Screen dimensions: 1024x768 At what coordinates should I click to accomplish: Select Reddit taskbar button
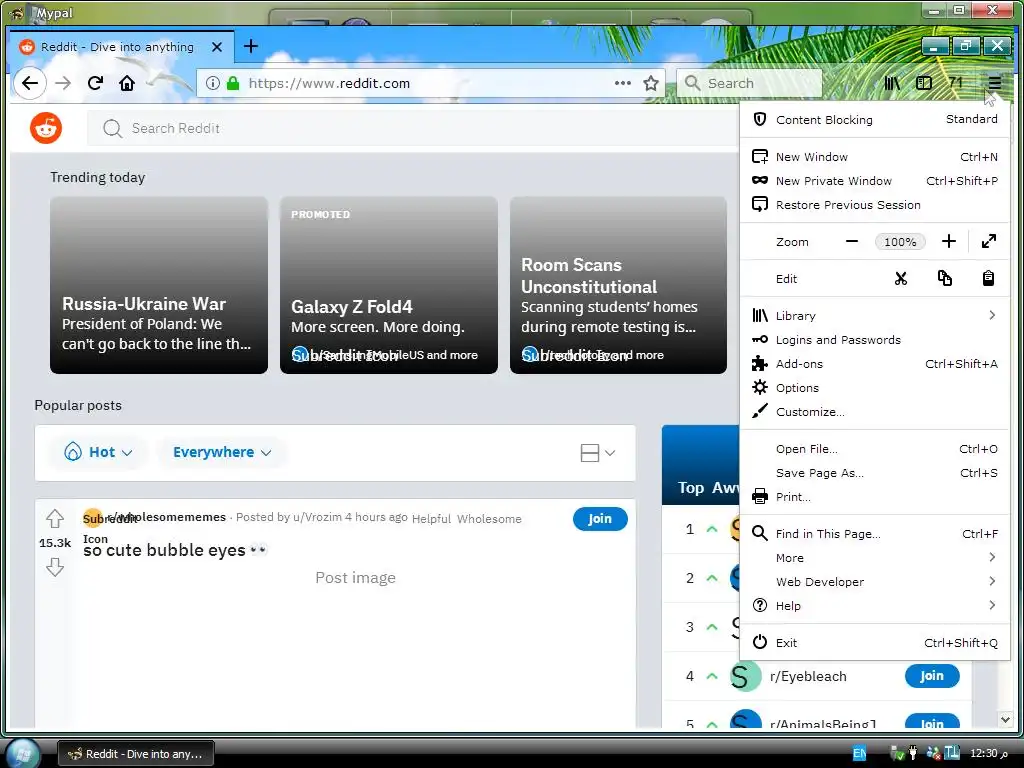(136, 754)
